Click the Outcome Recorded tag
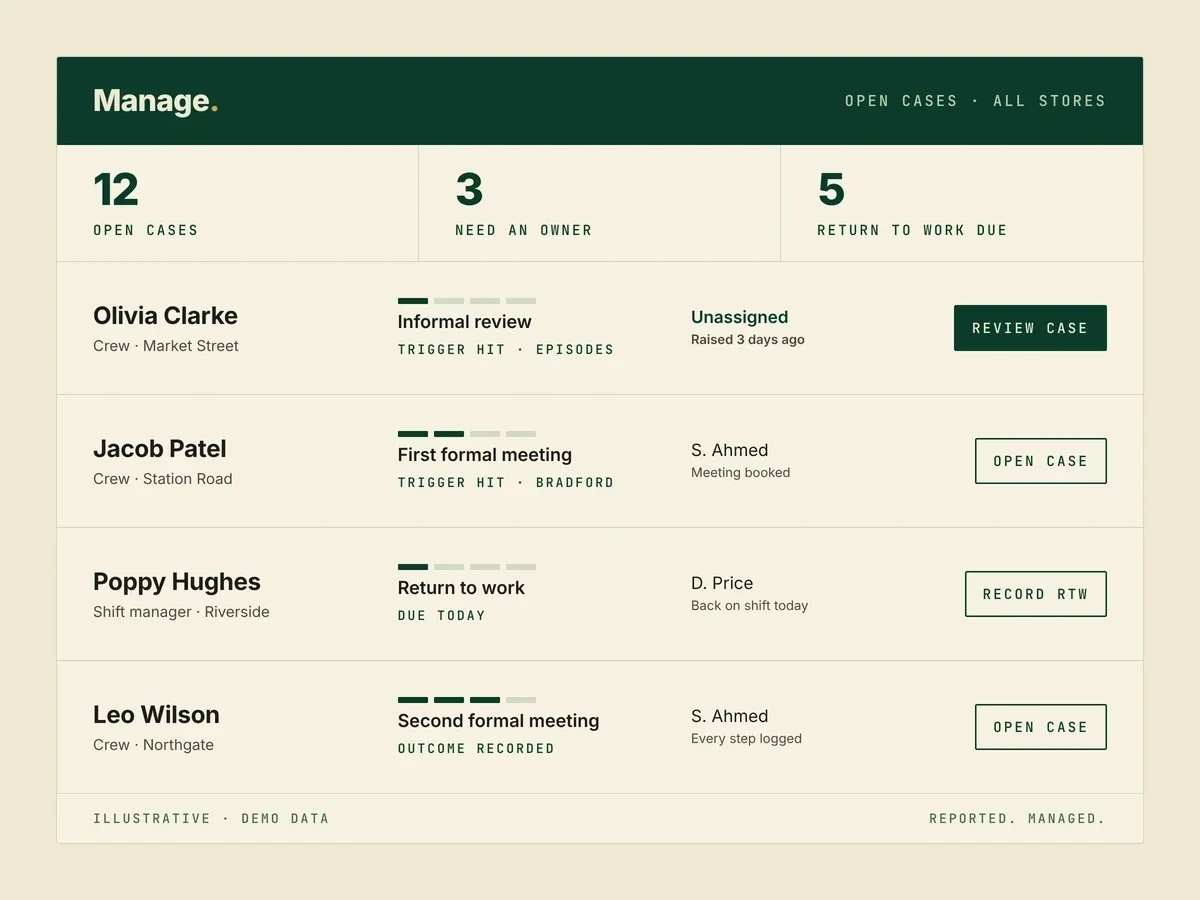 476,749
